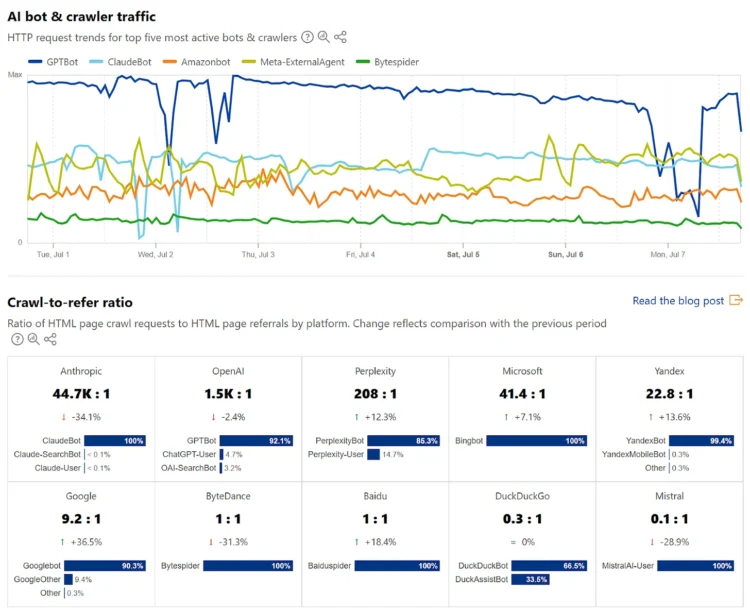Click the zoom icon for AI bot traffic chart
This screenshot has height=612, width=750.
[324, 37]
